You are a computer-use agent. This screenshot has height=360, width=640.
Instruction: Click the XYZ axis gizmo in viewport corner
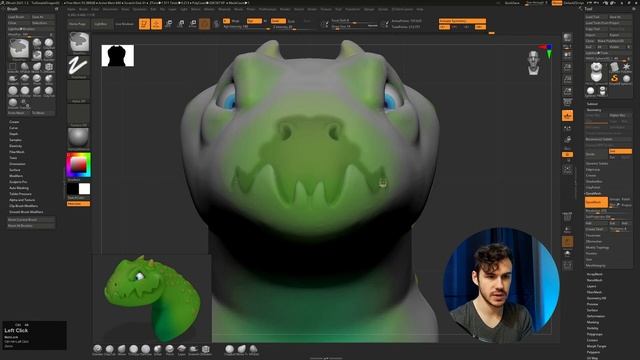point(546,51)
